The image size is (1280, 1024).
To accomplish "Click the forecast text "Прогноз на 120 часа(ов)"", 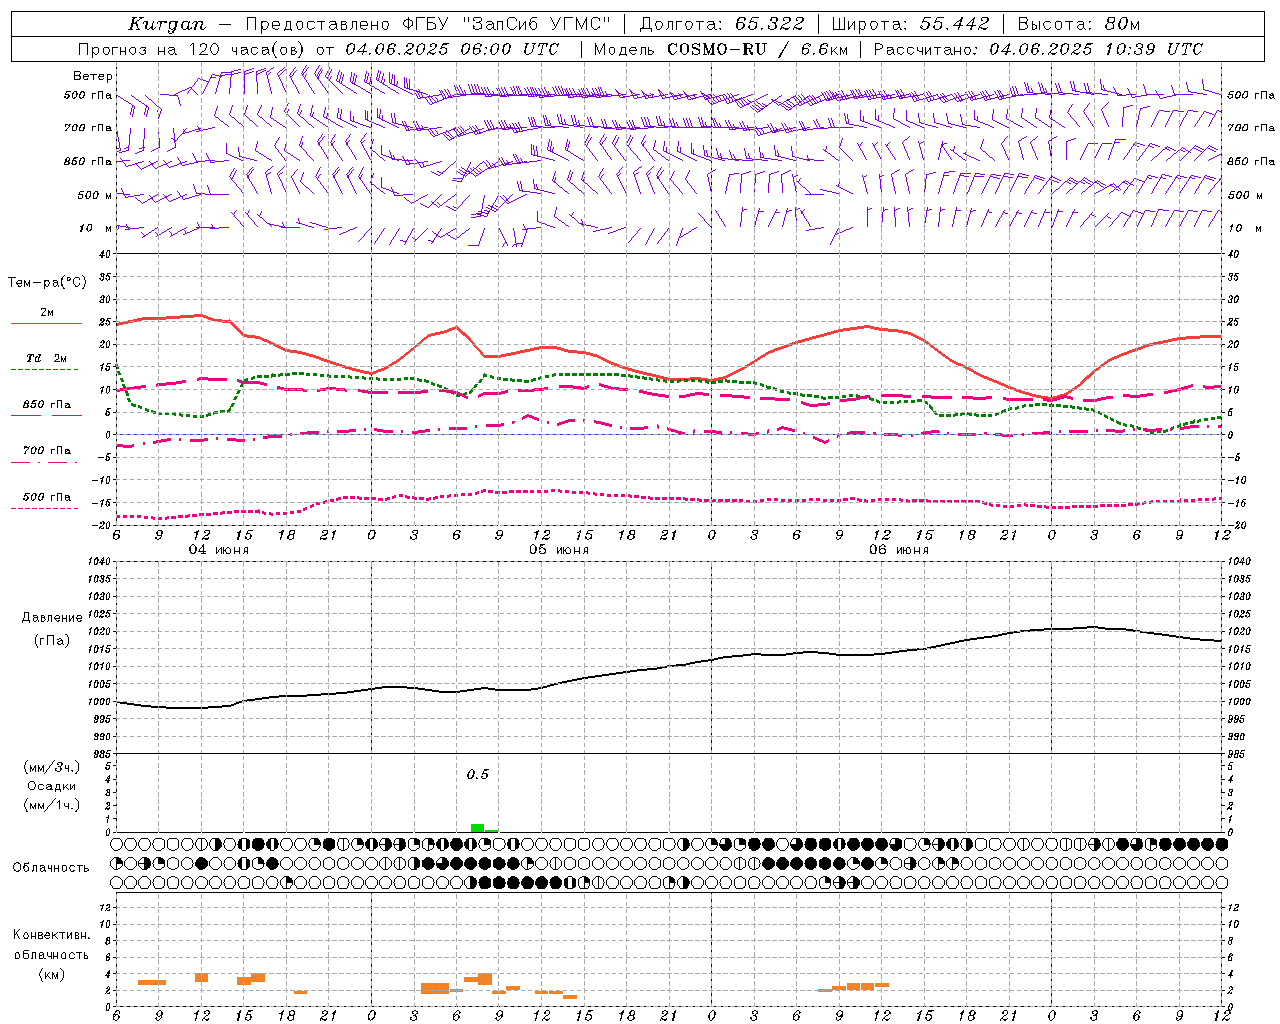I will click(192, 49).
